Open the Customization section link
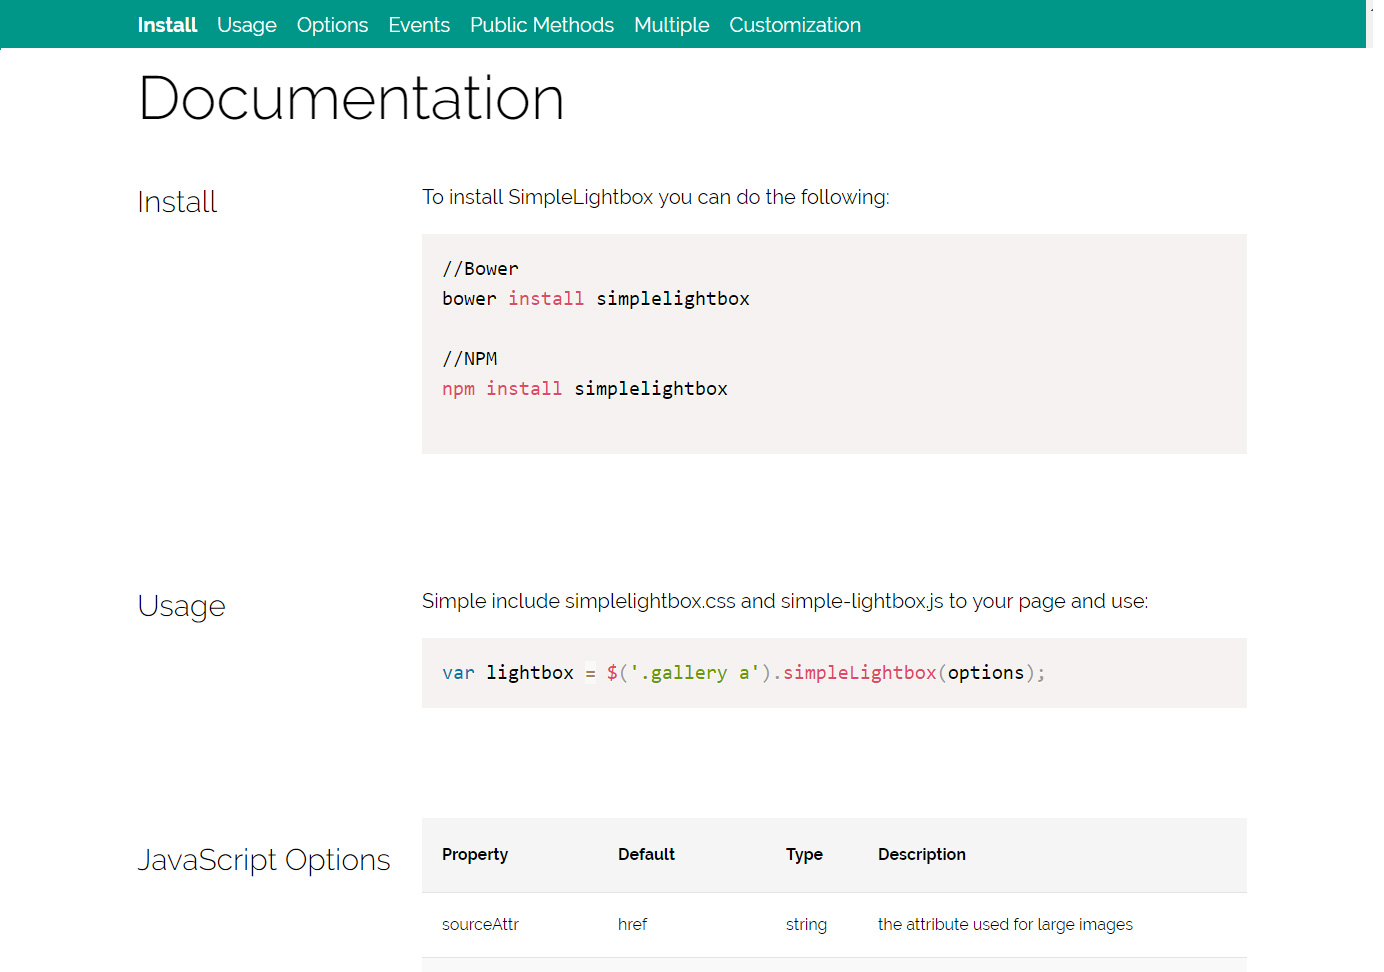The image size is (1384, 972). [794, 25]
